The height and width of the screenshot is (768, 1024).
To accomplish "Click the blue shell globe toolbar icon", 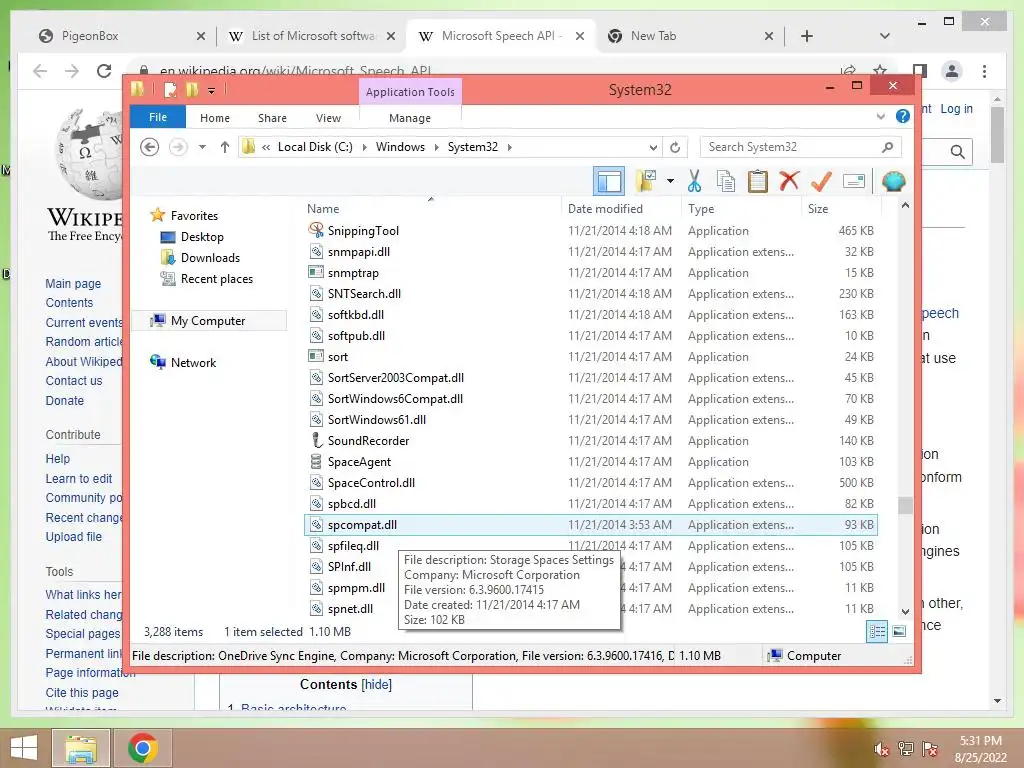I will click(893, 181).
